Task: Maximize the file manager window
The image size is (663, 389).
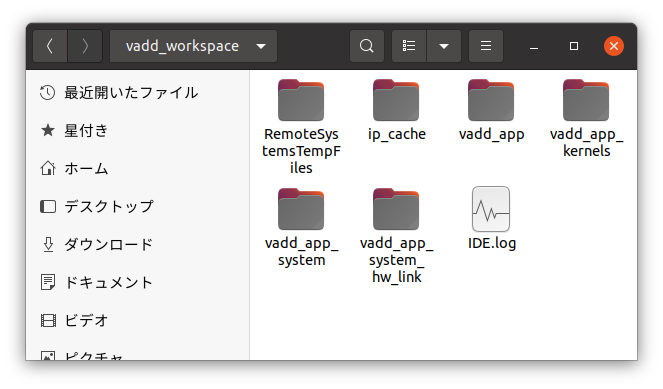Action: pyautogui.click(x=574, y=46)
